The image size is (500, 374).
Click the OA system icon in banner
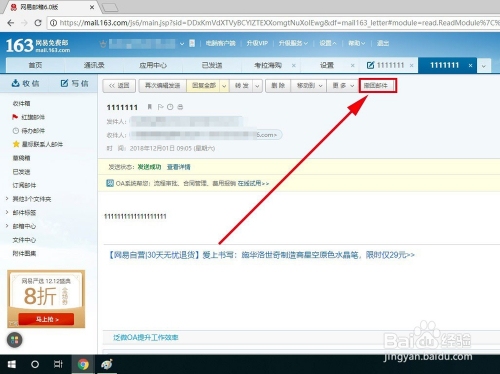click(110, 183)
